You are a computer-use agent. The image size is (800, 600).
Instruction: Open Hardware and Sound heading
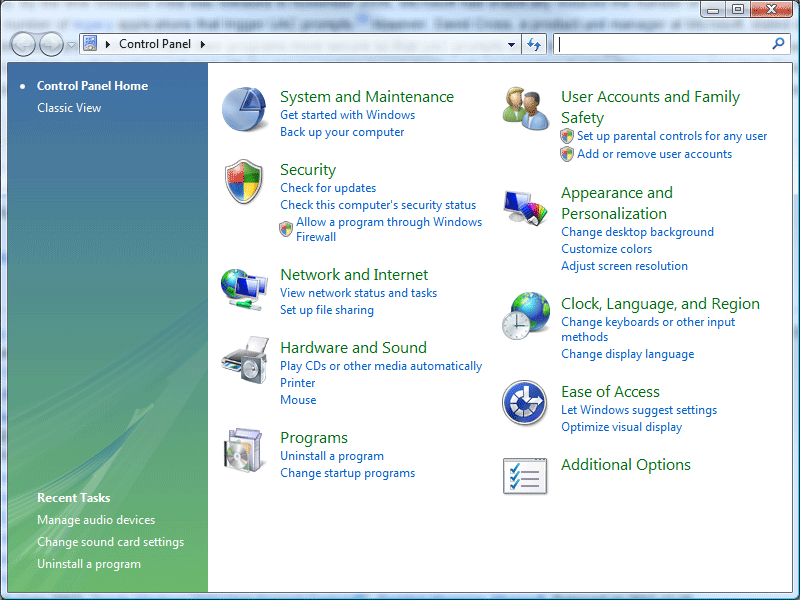click(x=353, y=347)
